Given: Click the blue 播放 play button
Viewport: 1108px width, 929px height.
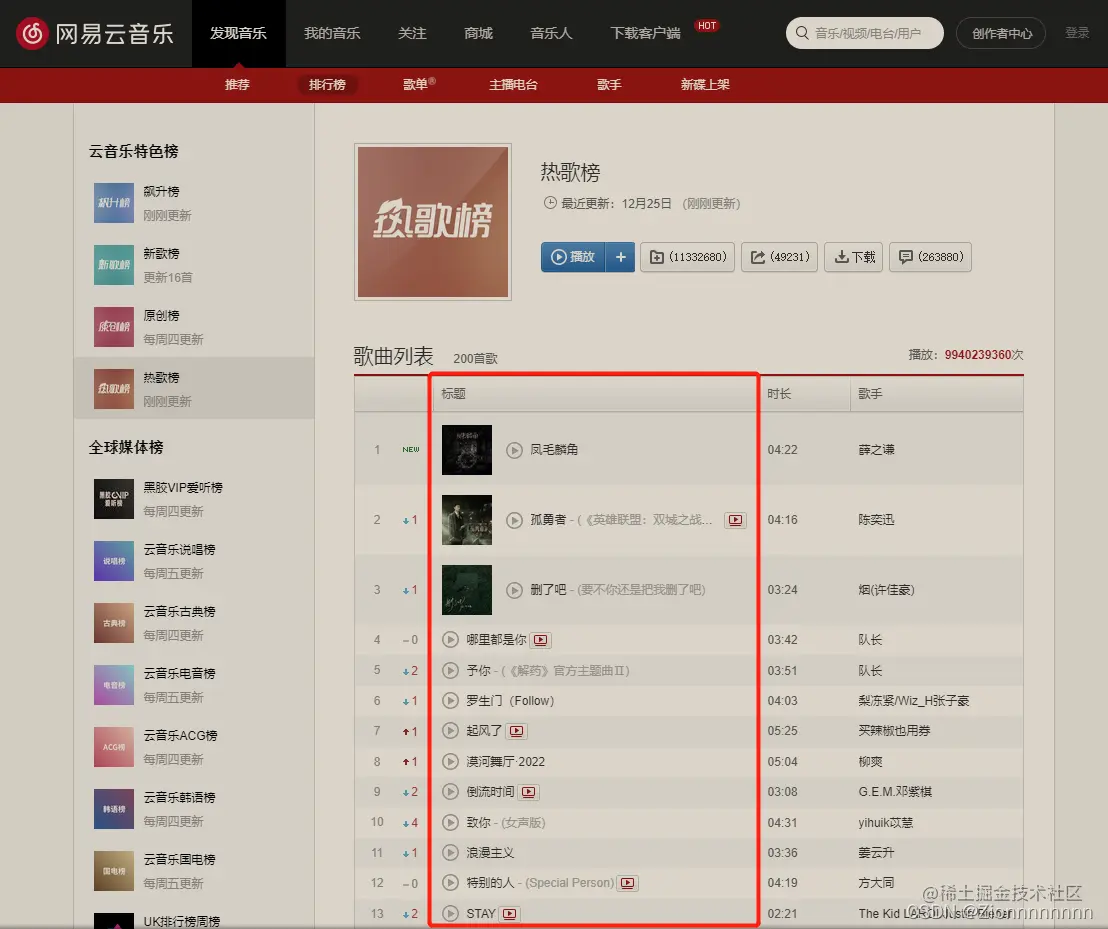Looking at the screenshot, I should pos(573,257).
